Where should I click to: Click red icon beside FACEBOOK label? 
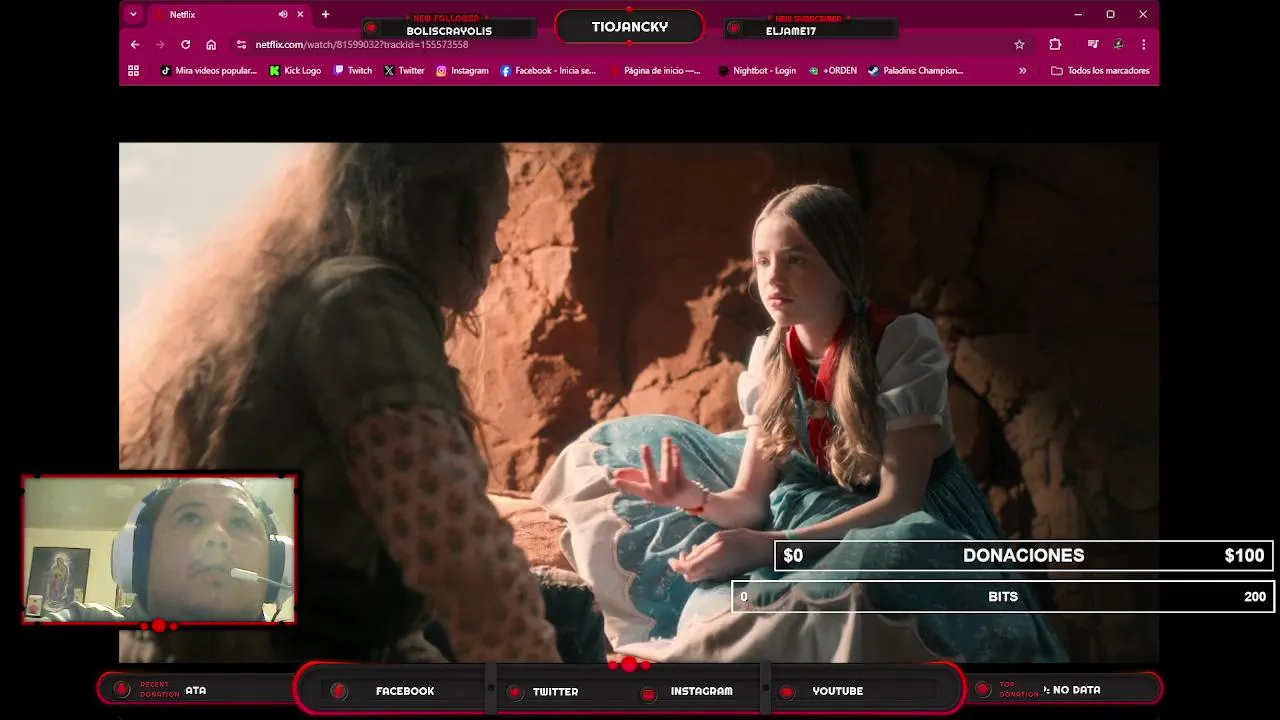(338, 691)
